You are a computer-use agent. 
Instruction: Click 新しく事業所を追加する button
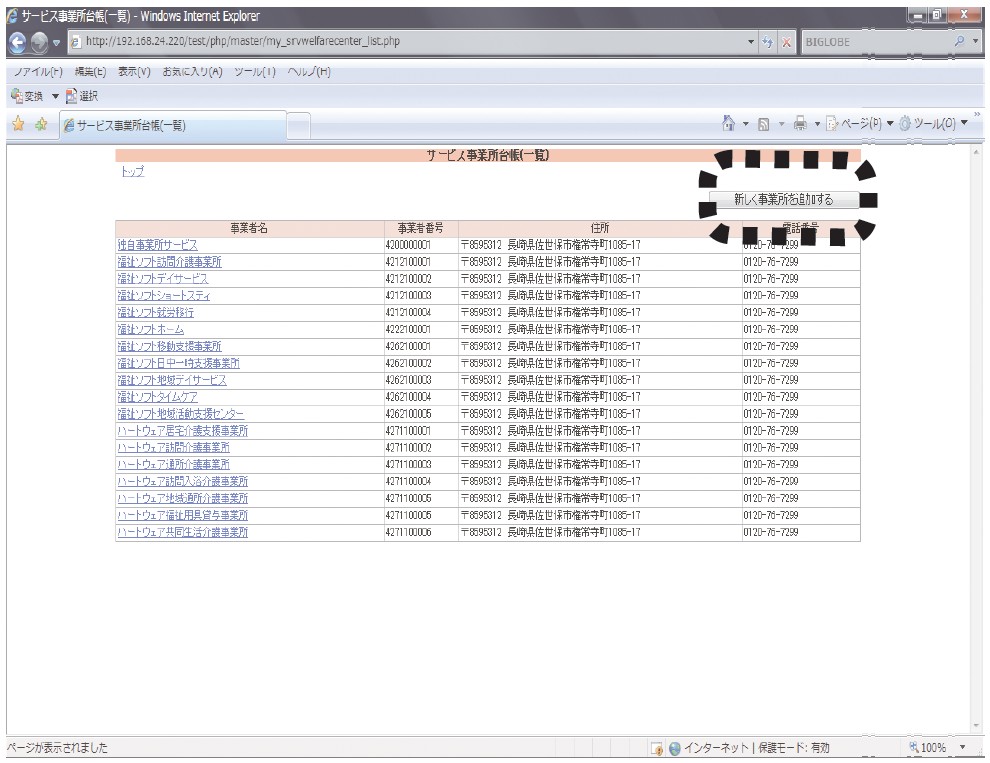pyautogui.click(x=783, y=199)
